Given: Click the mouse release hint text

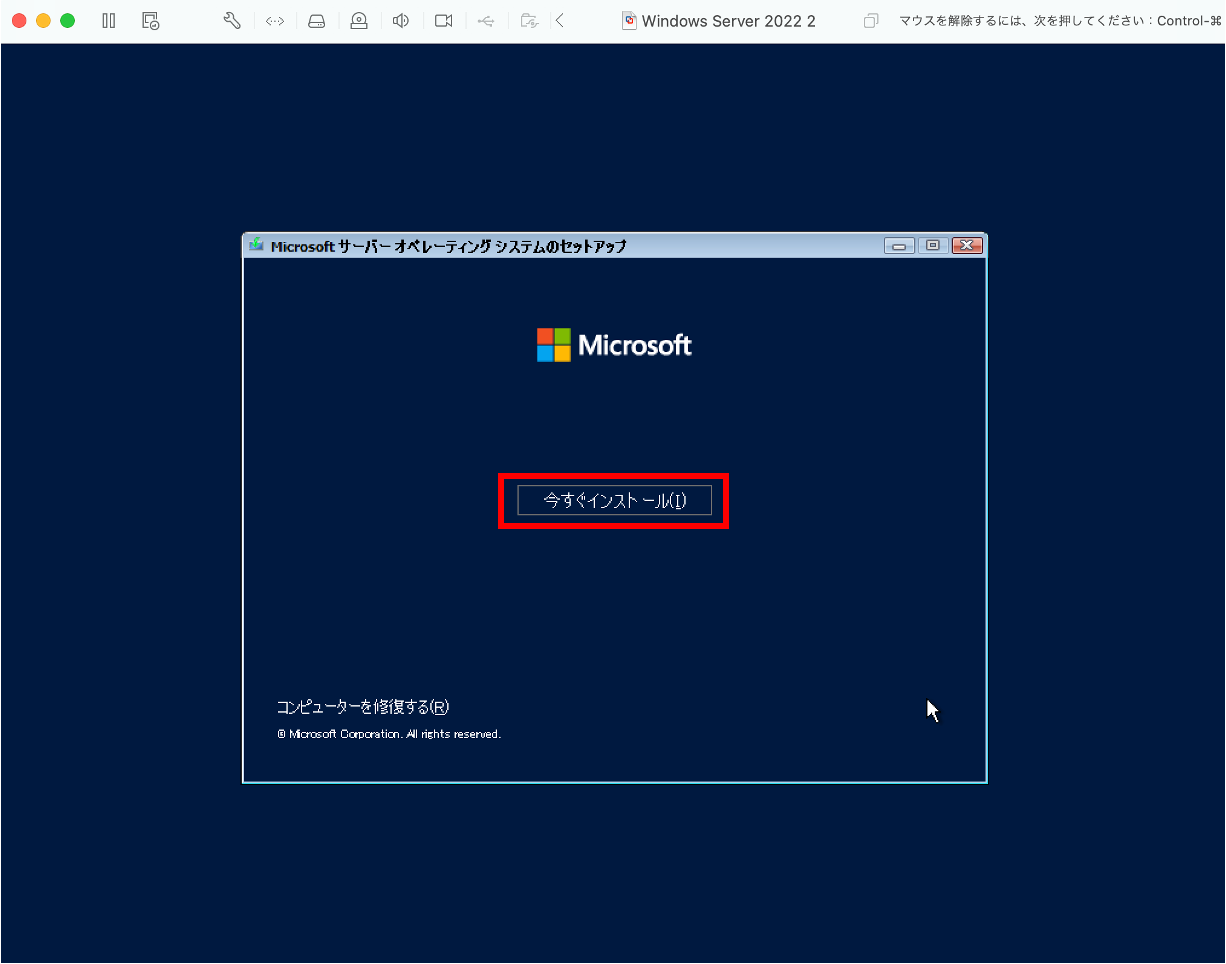Looking at the screenshot, I should 1060,21.
